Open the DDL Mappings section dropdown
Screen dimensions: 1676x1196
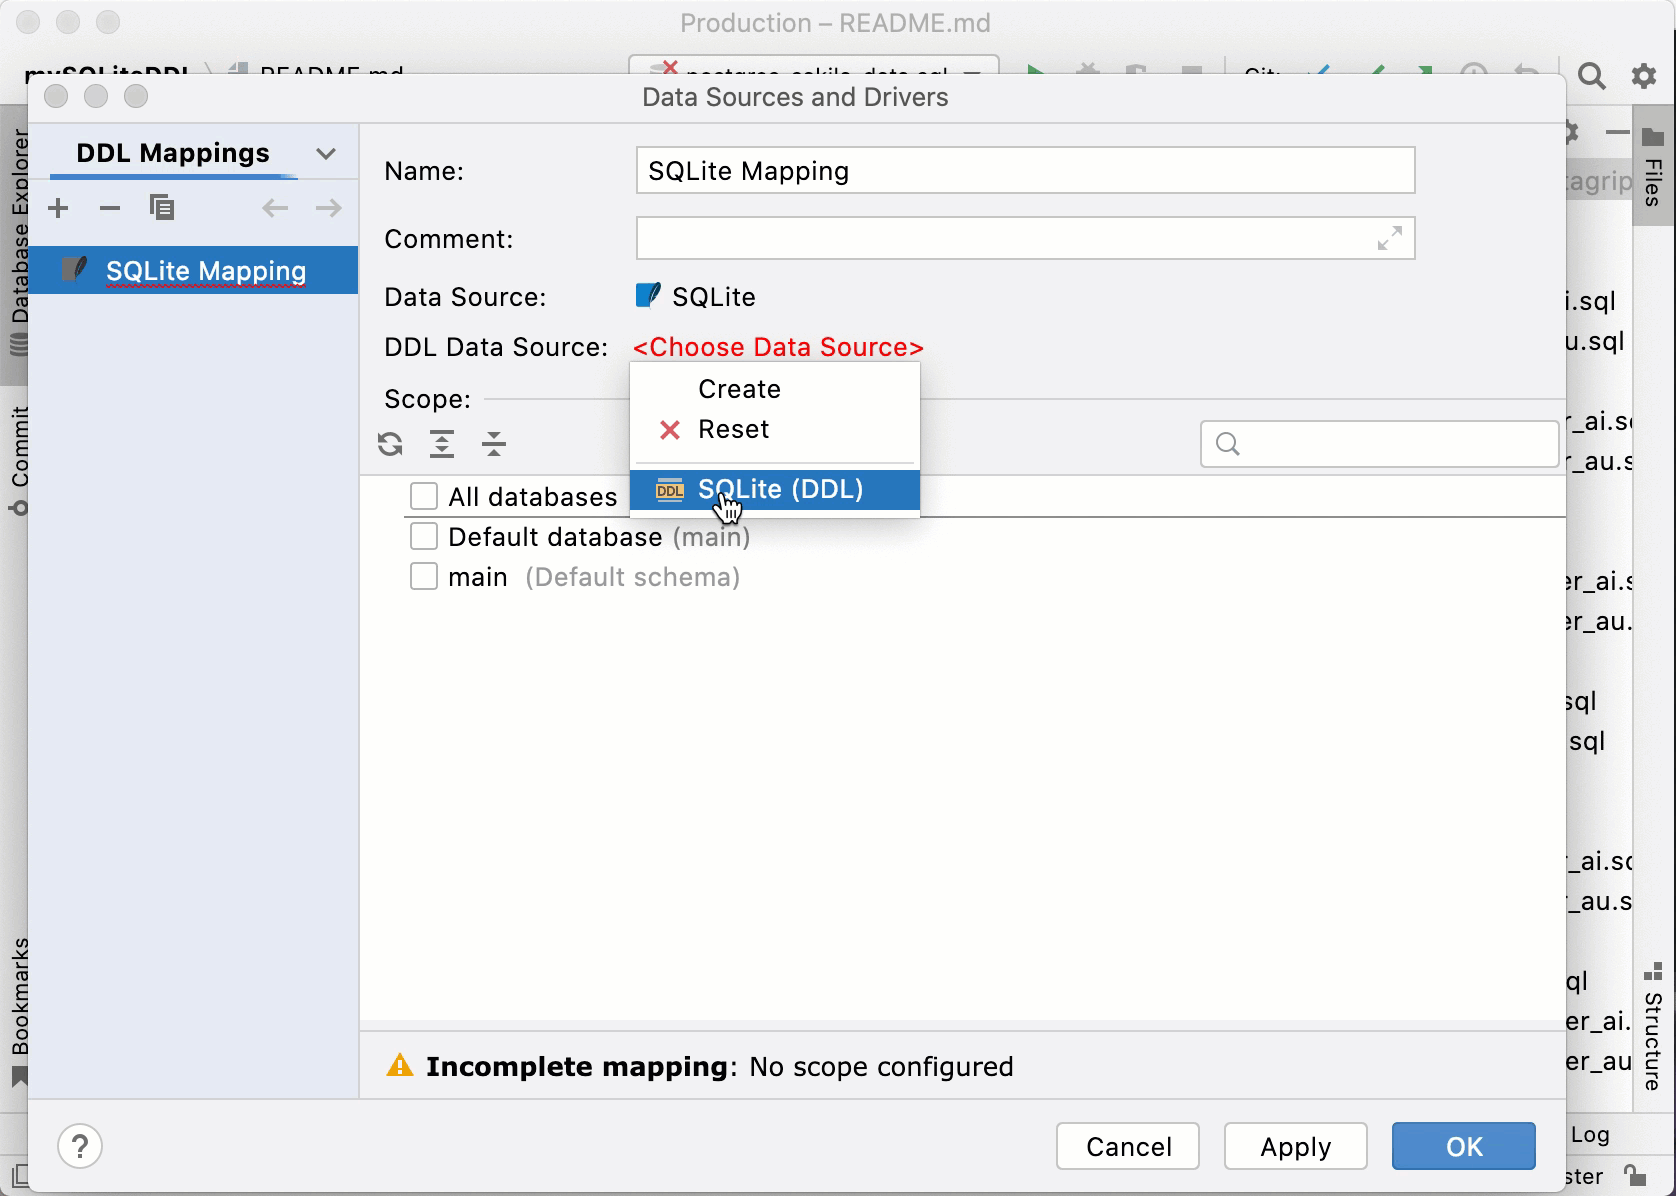(x=325, y=154)
